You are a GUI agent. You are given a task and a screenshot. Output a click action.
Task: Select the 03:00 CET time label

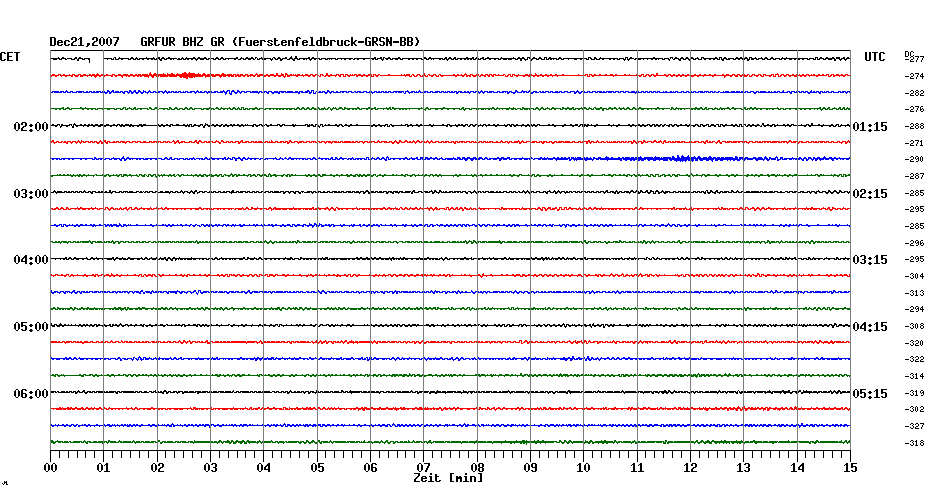31,194
